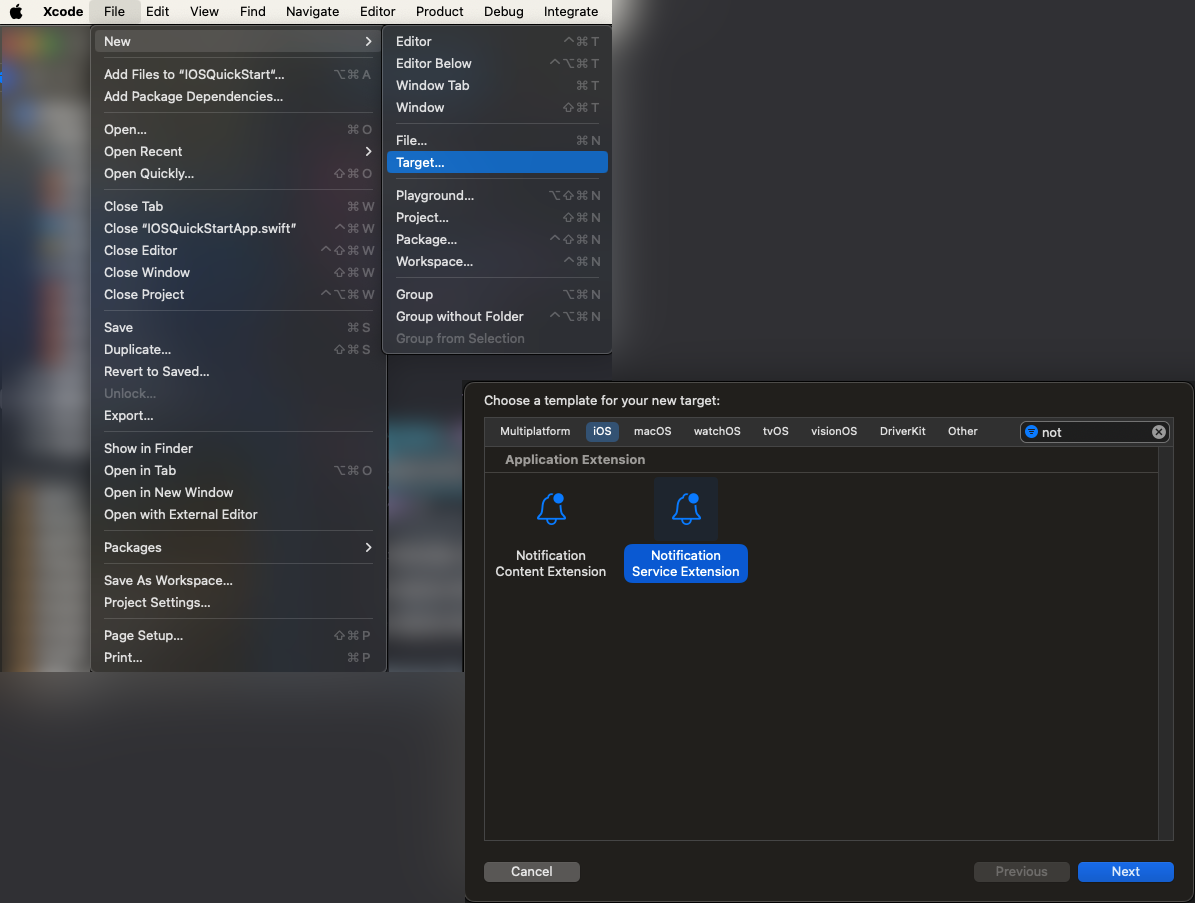
Task: Switch to the watchOS platform tab
Action: pos(717,431)
